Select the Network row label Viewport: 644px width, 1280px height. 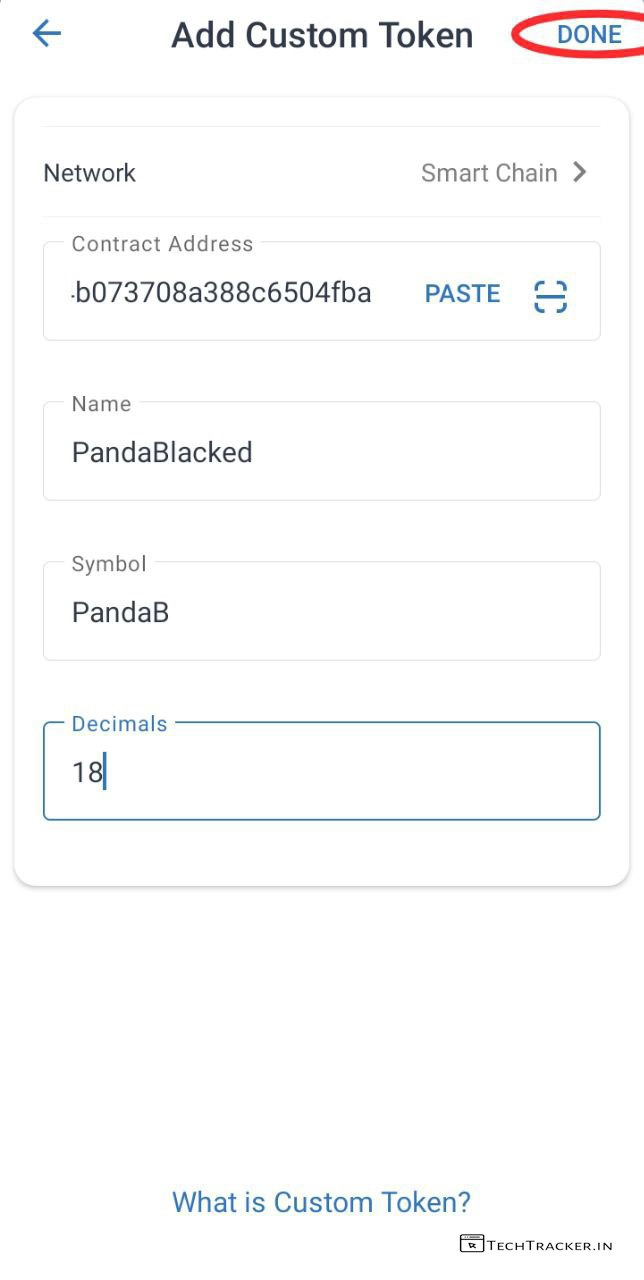[x=90, y=173]
